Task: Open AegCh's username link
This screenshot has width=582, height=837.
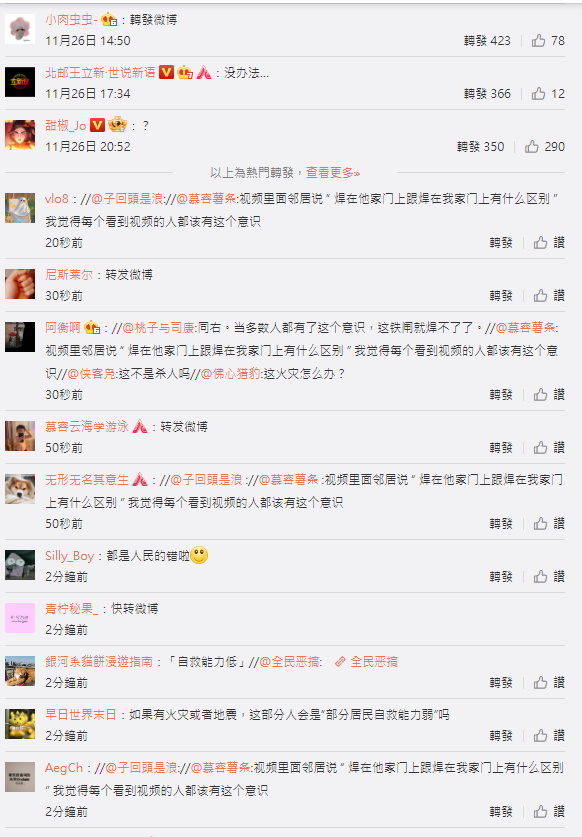Action: click(64, 768)
